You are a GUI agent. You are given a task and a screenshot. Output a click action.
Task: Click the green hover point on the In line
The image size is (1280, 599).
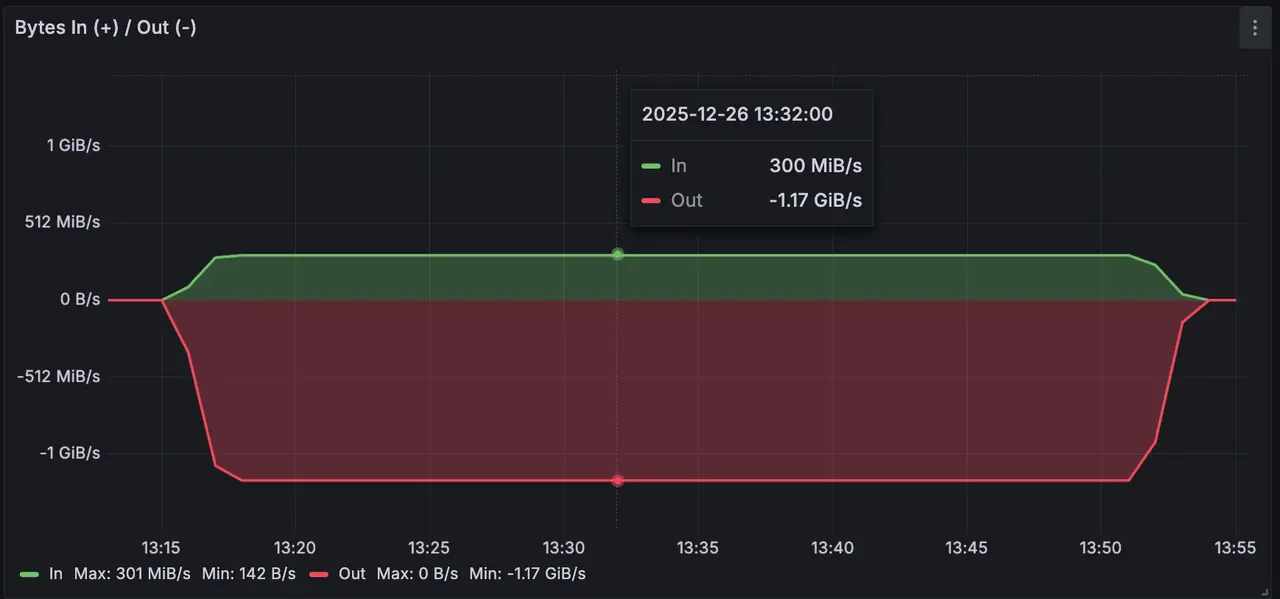618,254
